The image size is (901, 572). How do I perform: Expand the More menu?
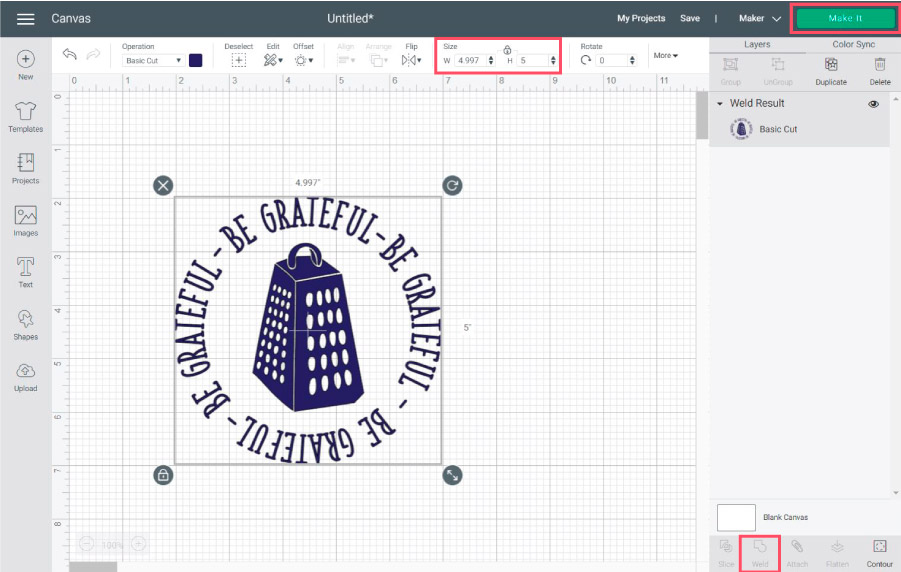[x=665, y=55]
